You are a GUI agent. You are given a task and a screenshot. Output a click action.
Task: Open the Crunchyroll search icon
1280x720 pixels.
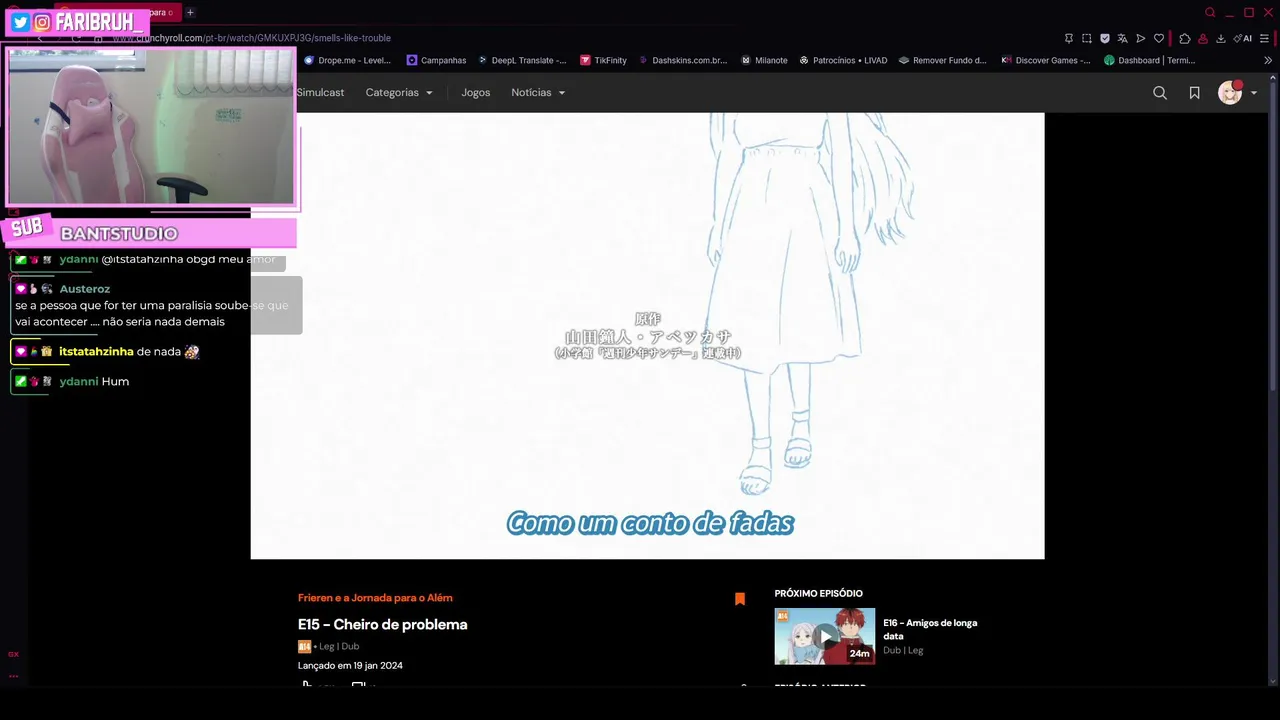pyautogui.click(x=1160, y=93)
